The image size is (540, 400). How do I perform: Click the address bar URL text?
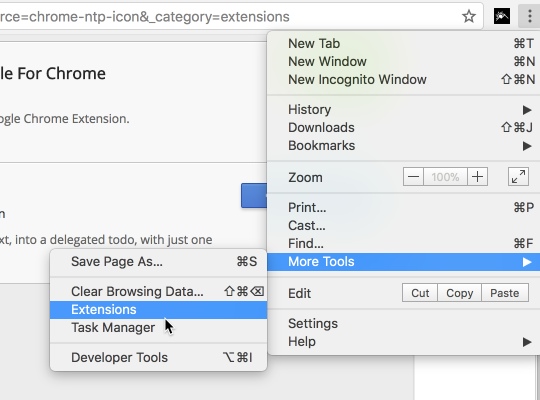pyautogui.click(x=145, y=17)
